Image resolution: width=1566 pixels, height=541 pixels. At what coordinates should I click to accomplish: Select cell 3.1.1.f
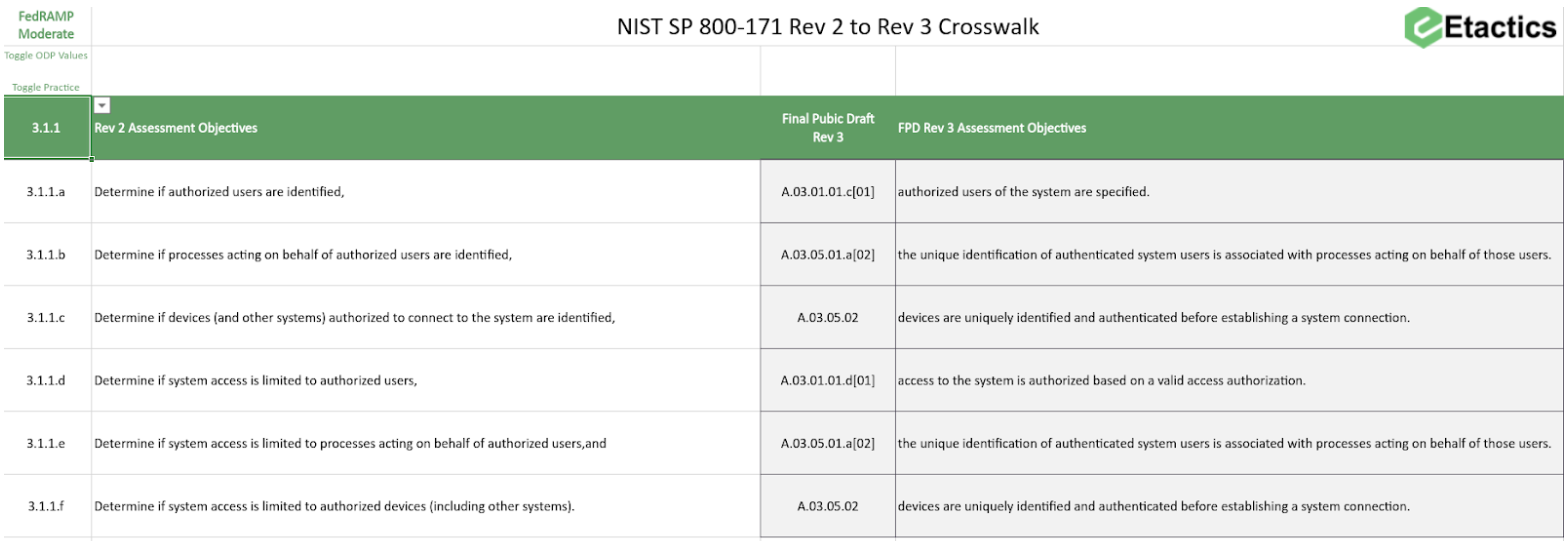(46, 506)
